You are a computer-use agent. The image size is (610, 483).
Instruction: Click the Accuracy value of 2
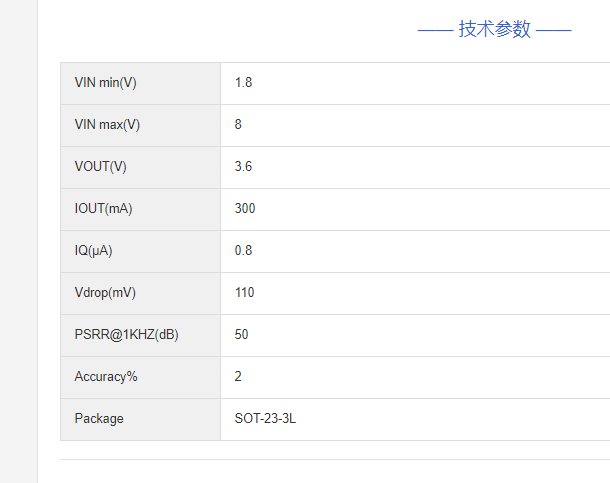238,377
